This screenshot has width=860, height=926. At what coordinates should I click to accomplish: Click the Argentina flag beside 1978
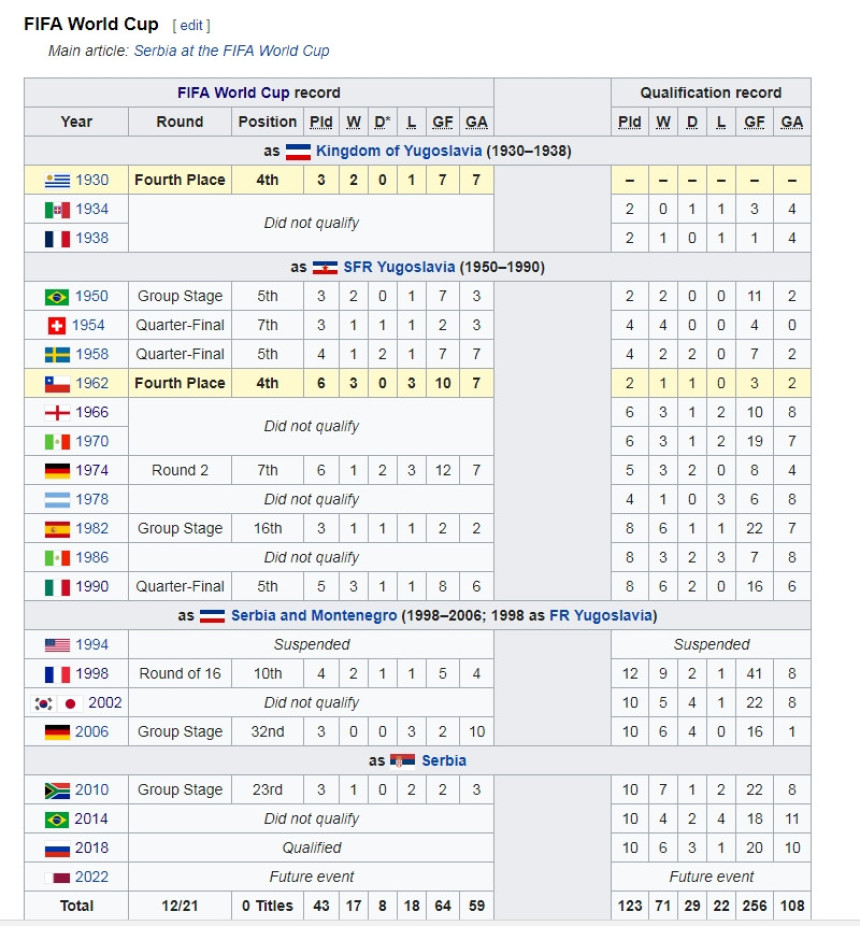coord(57,499)
